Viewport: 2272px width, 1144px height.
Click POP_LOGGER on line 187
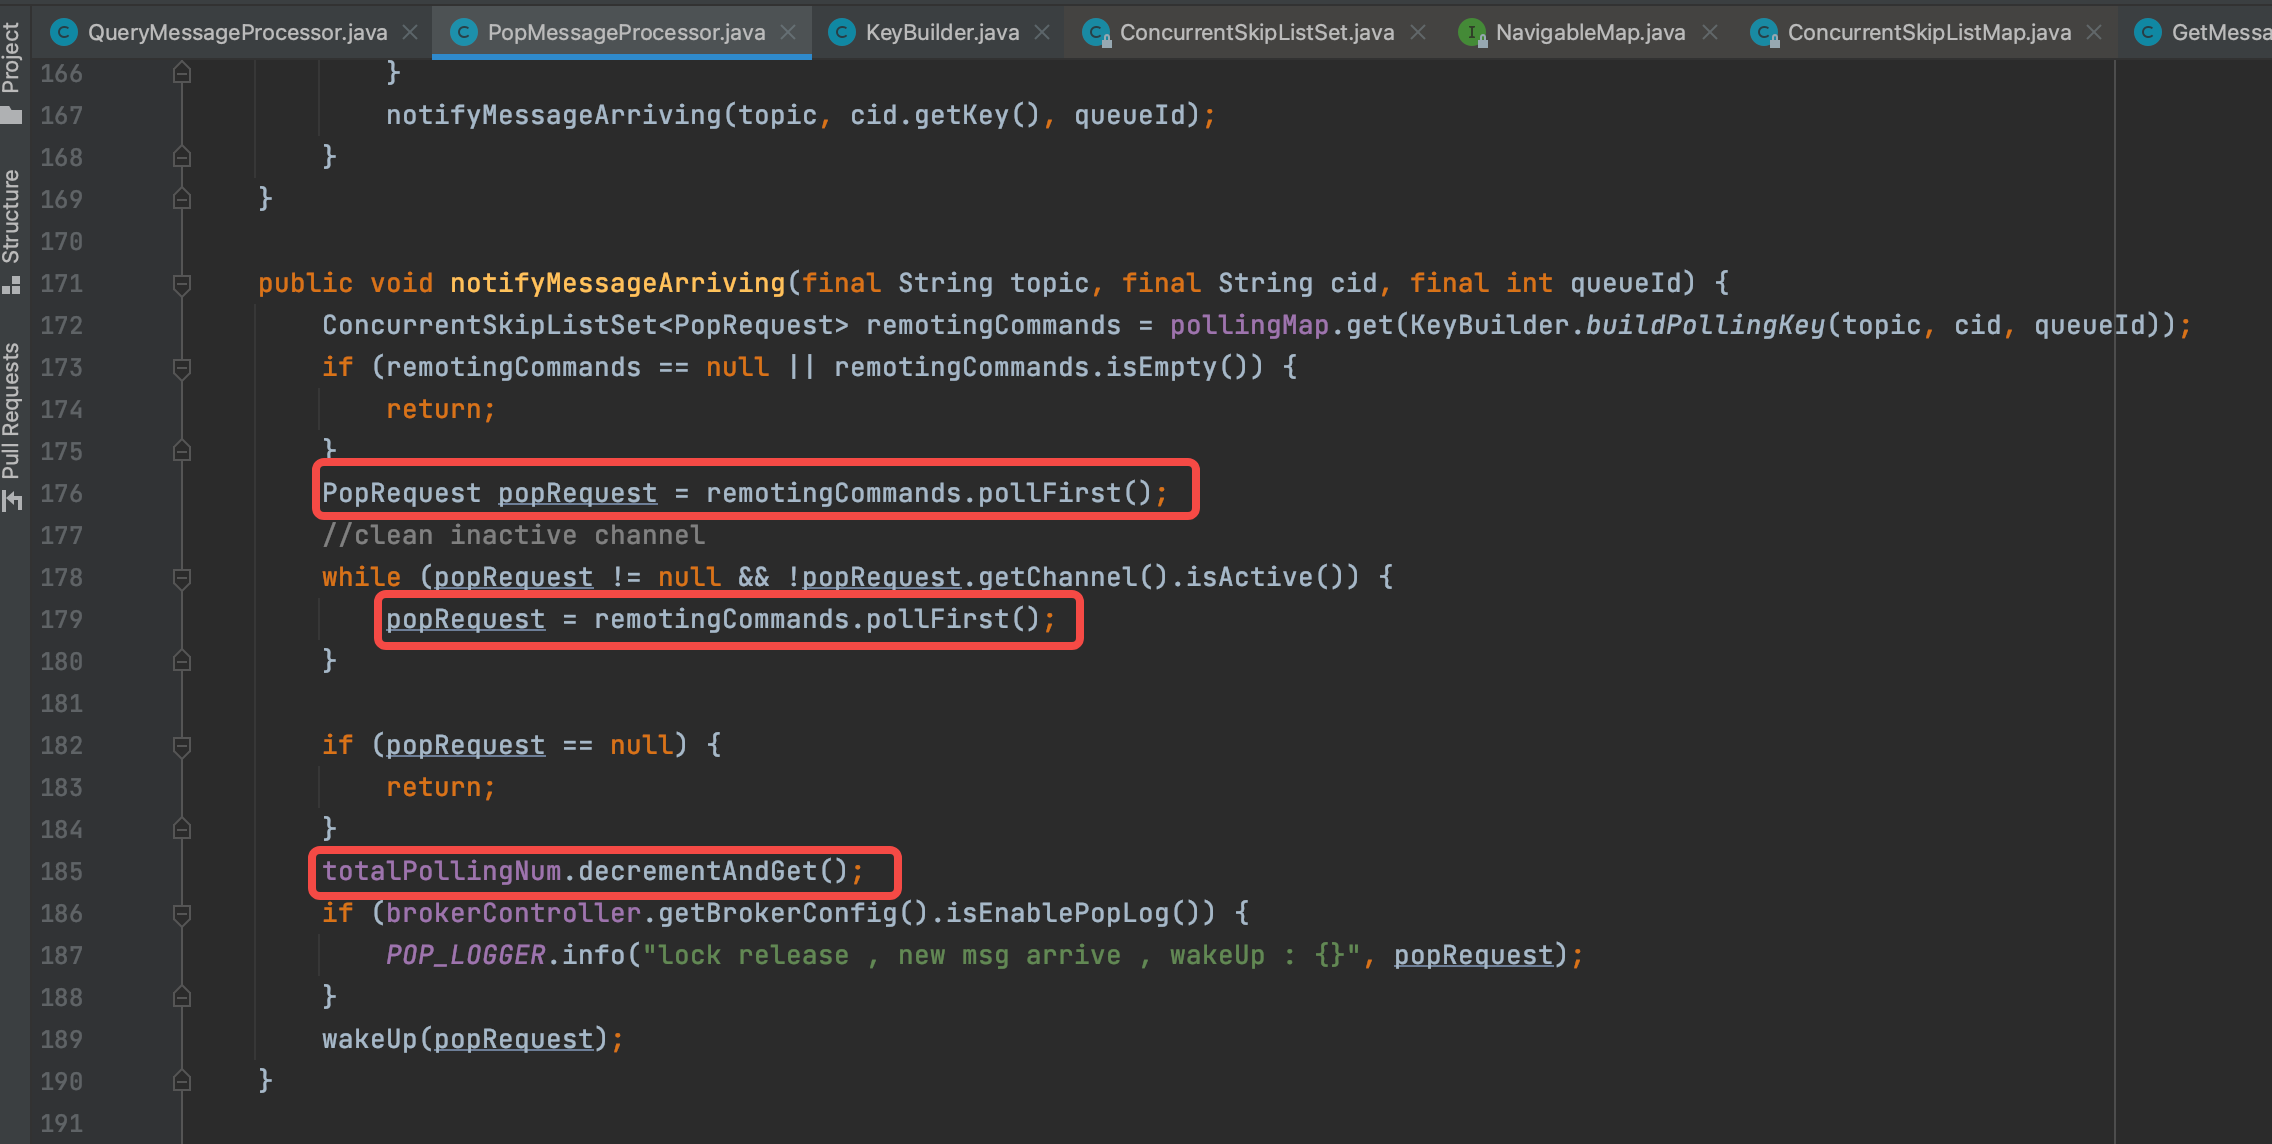[465, 956]
